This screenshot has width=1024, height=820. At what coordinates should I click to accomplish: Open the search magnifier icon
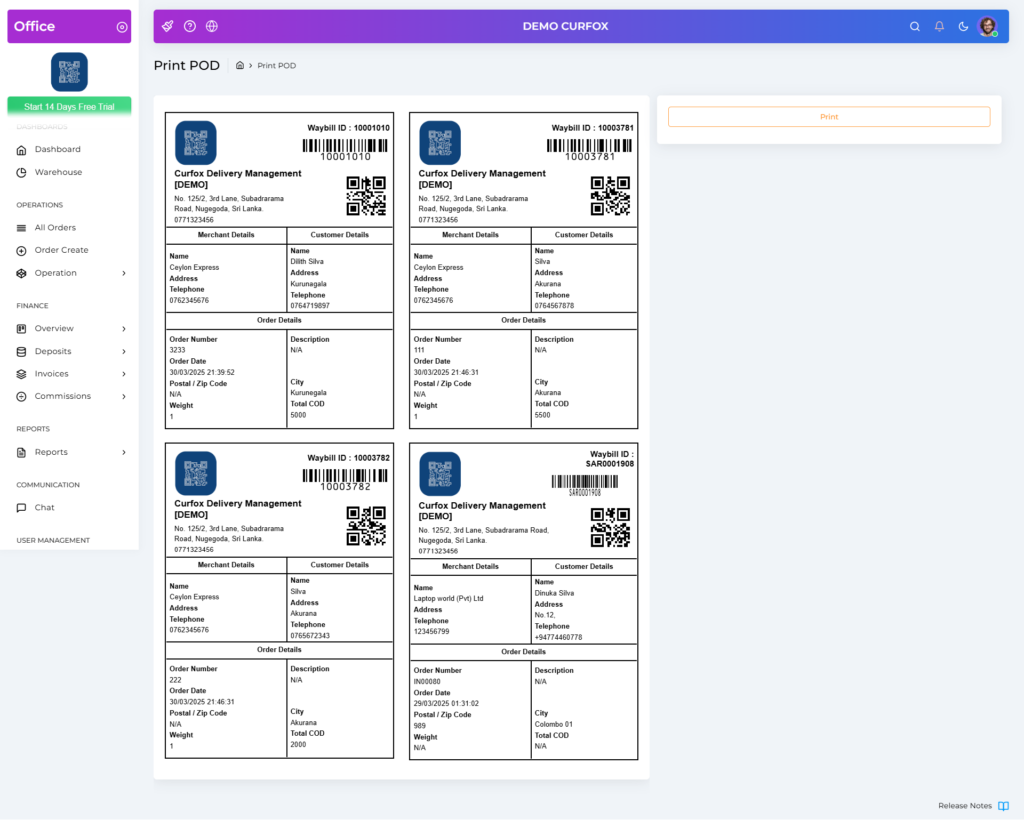point(915,26)
